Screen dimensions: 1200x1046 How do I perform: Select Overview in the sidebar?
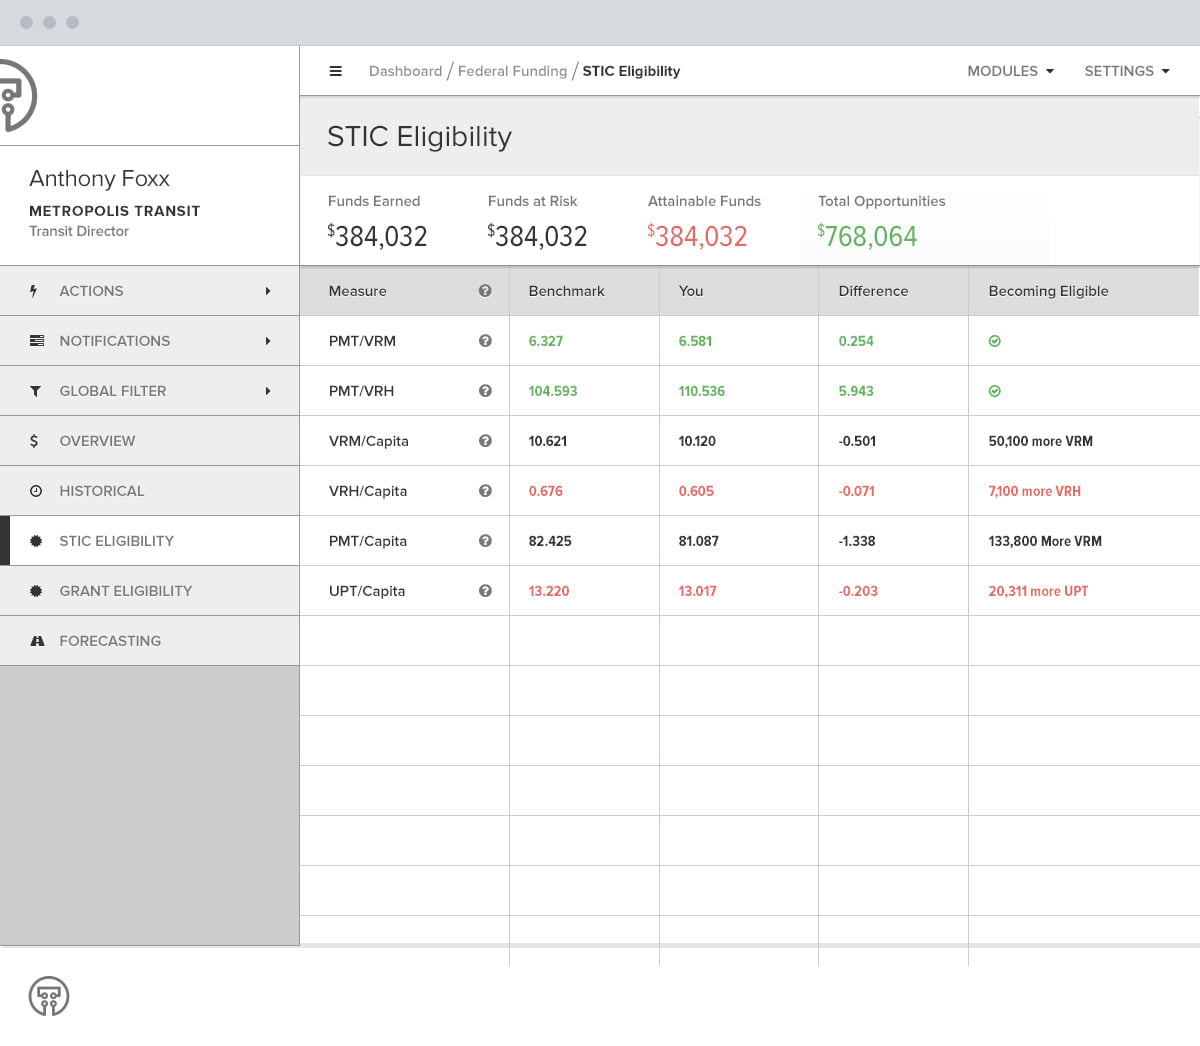pyautogui.click(x=150, y=441)
